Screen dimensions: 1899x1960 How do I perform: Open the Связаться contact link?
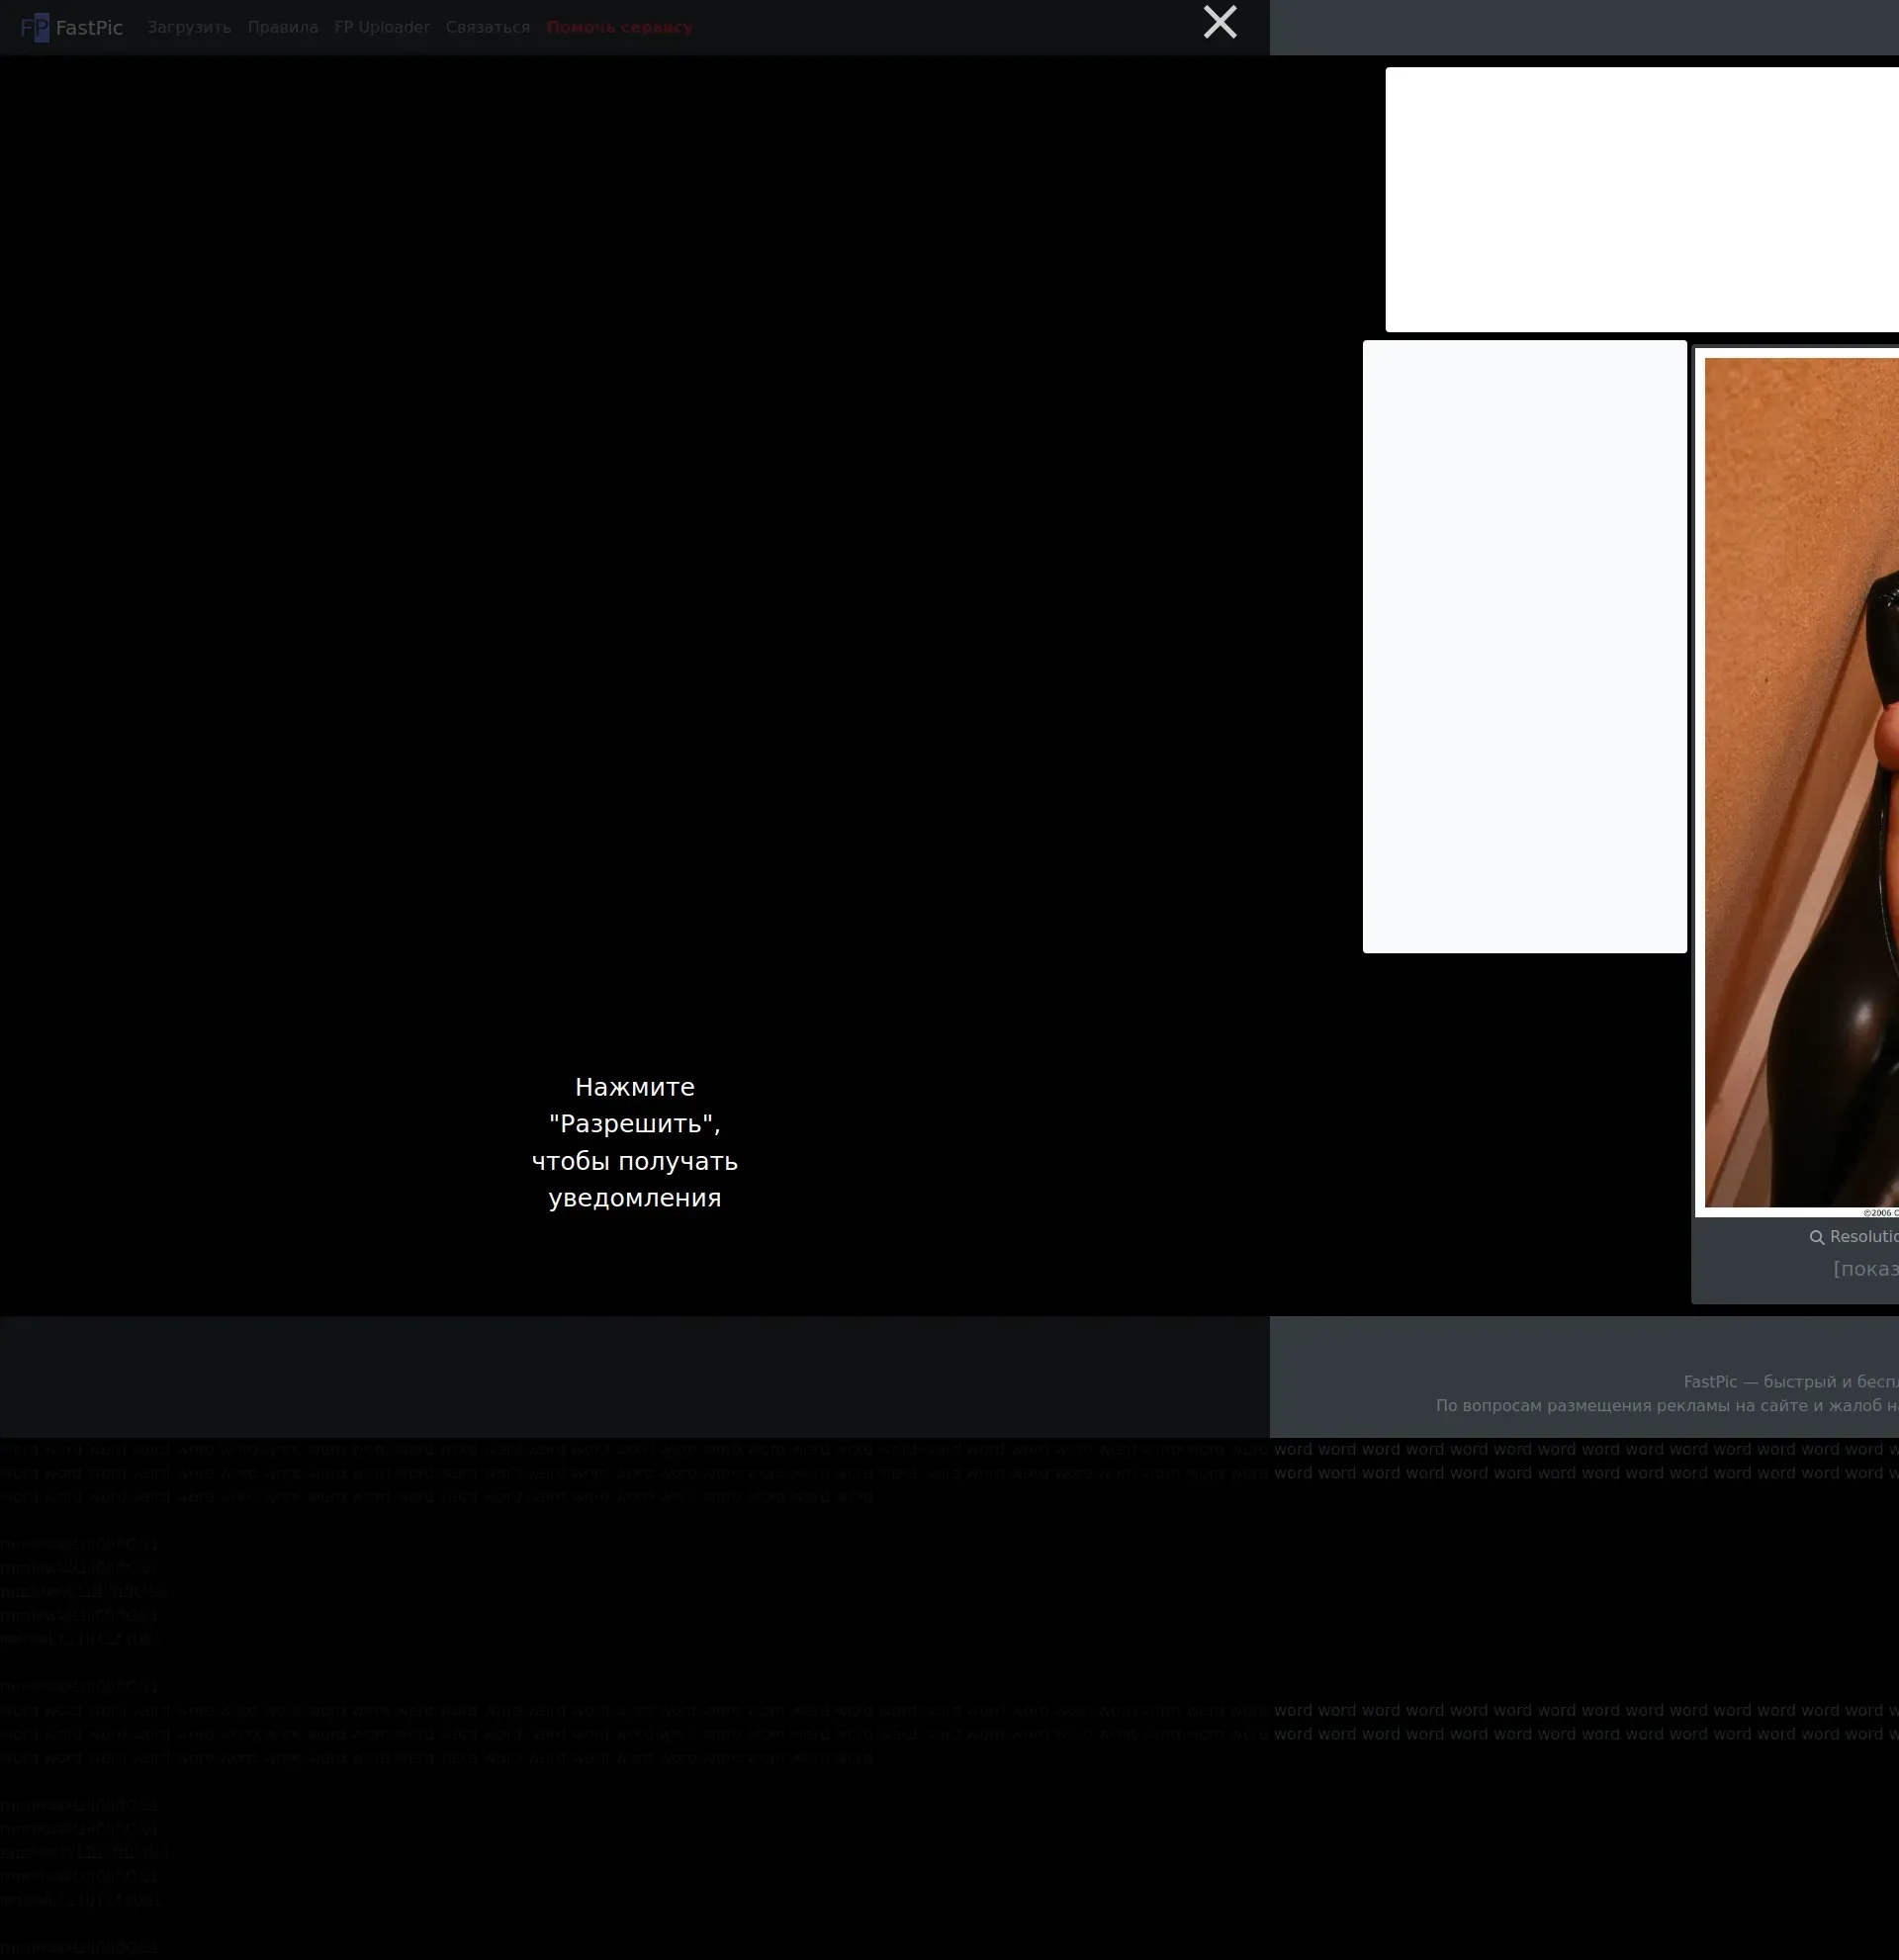pyautogui.click(x=488, y=28)
